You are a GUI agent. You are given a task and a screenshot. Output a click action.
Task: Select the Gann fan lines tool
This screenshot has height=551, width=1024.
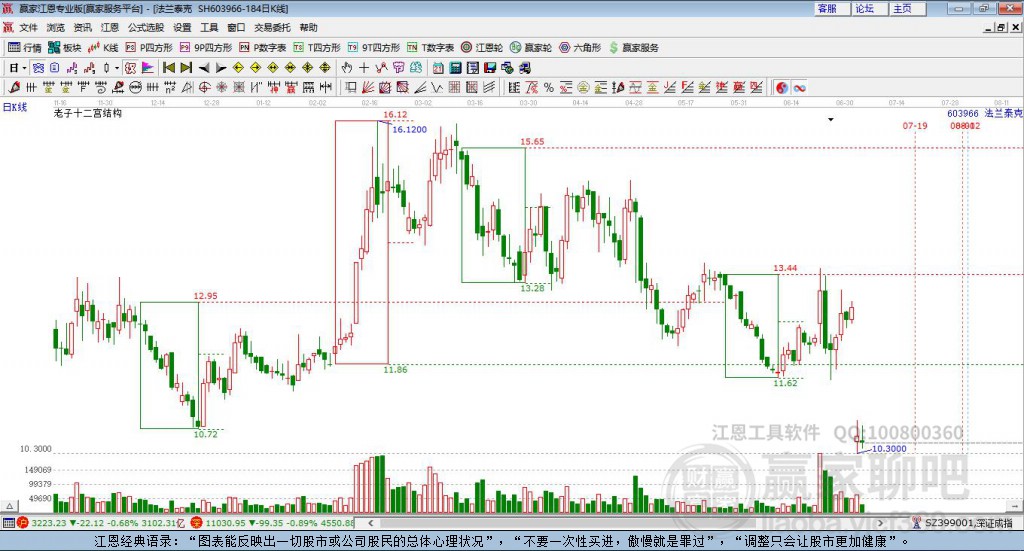[368, 87]
